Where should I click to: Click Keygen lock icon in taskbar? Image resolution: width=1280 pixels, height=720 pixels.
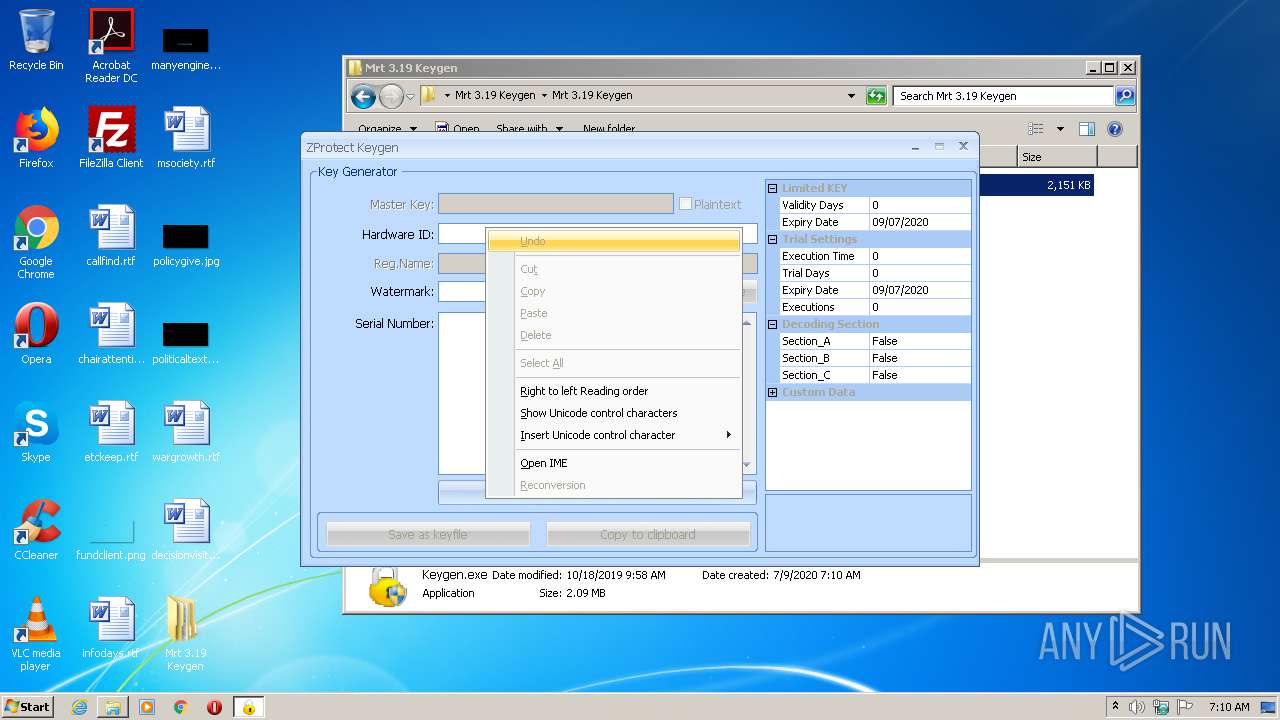pyautogui.click(x=248, y=707)
